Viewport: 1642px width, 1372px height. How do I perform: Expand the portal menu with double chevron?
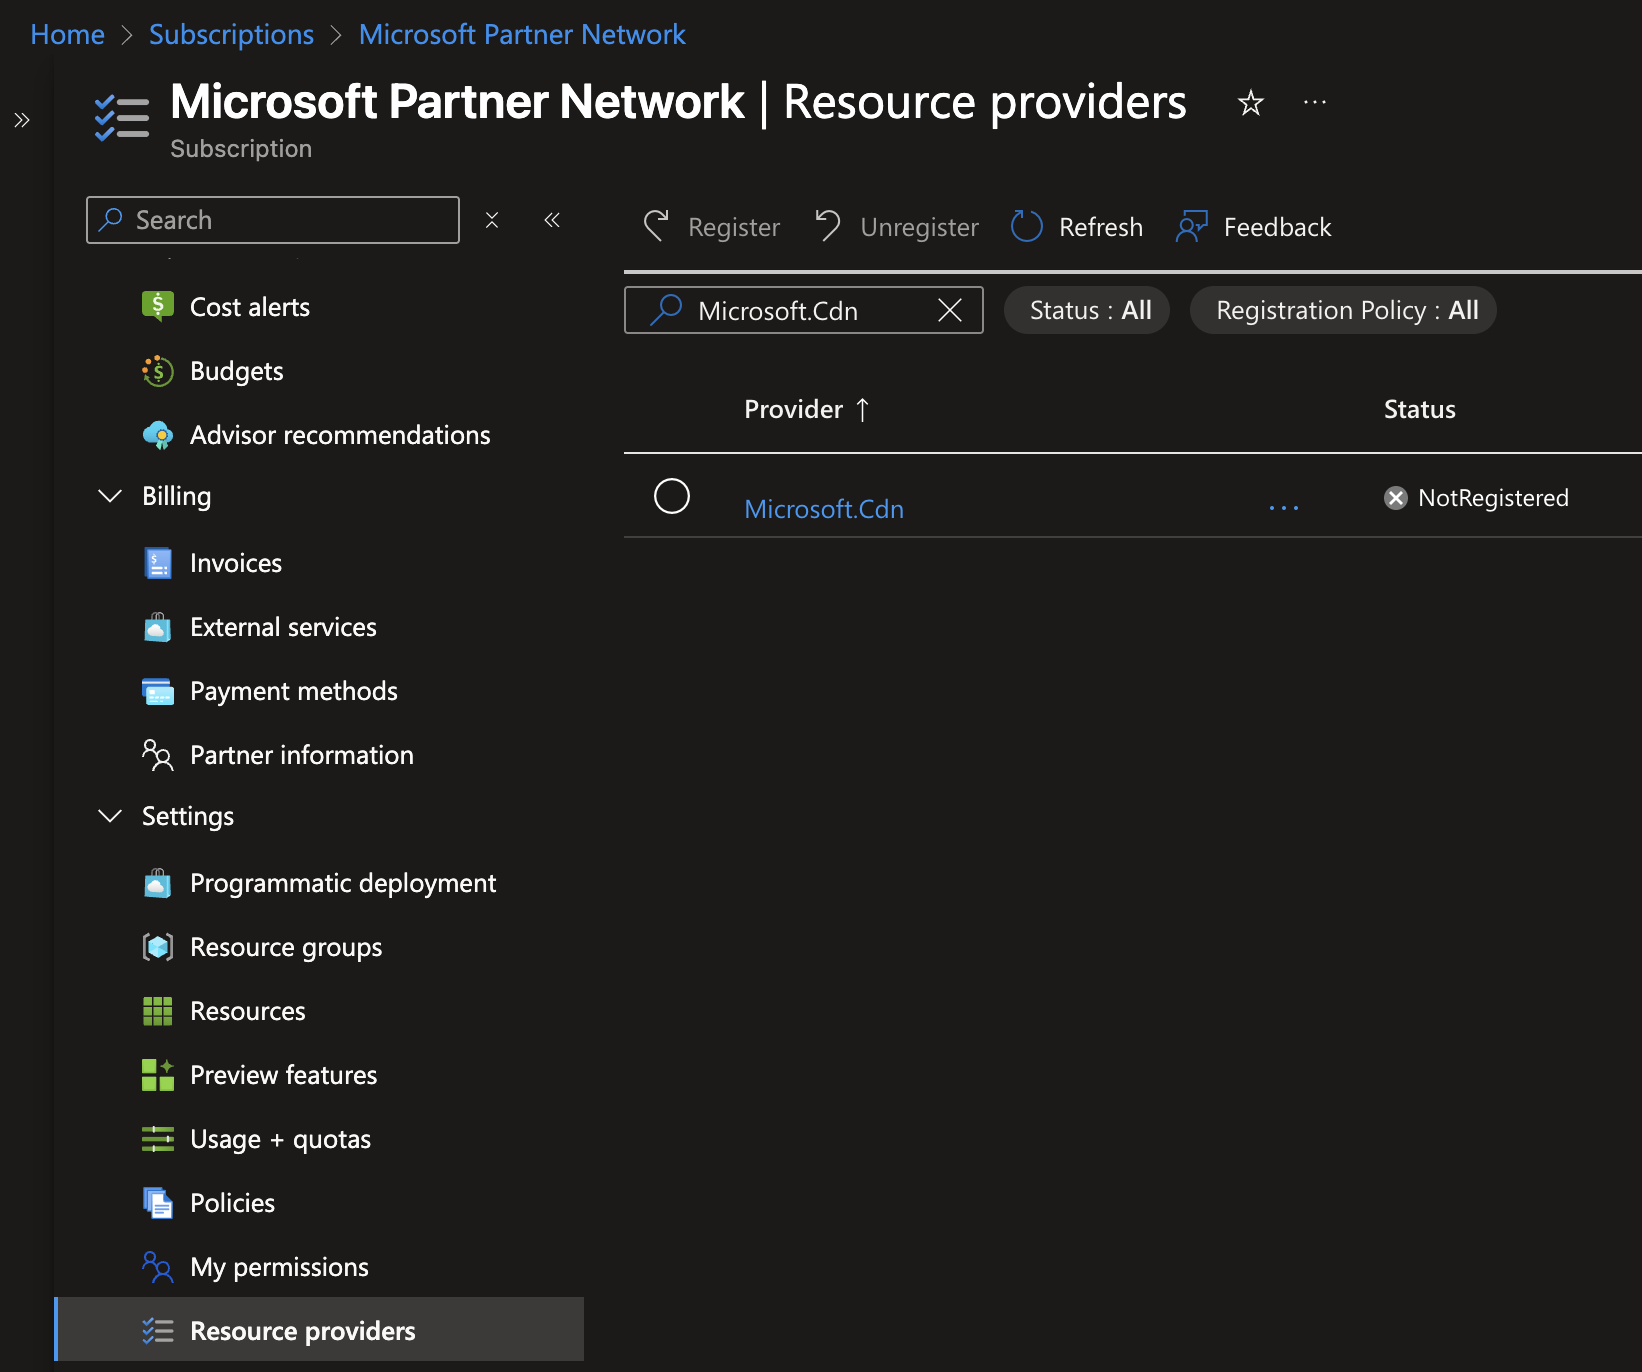pos(22,120)
